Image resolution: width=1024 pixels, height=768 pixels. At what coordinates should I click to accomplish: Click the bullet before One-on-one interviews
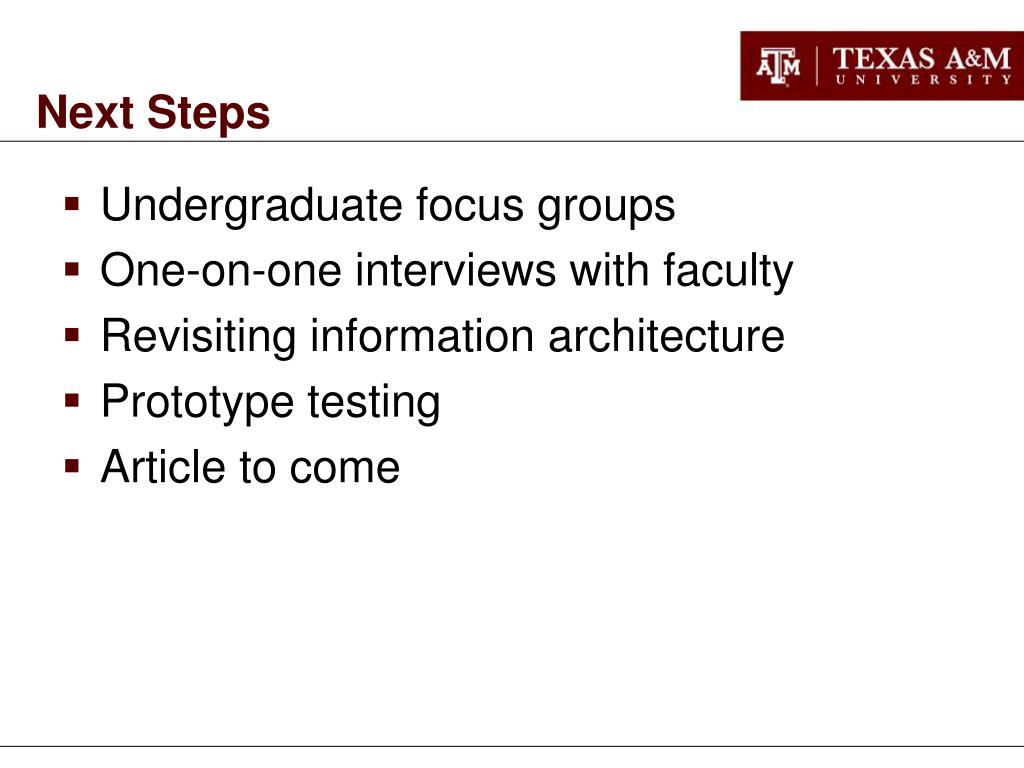pos(71,272)
